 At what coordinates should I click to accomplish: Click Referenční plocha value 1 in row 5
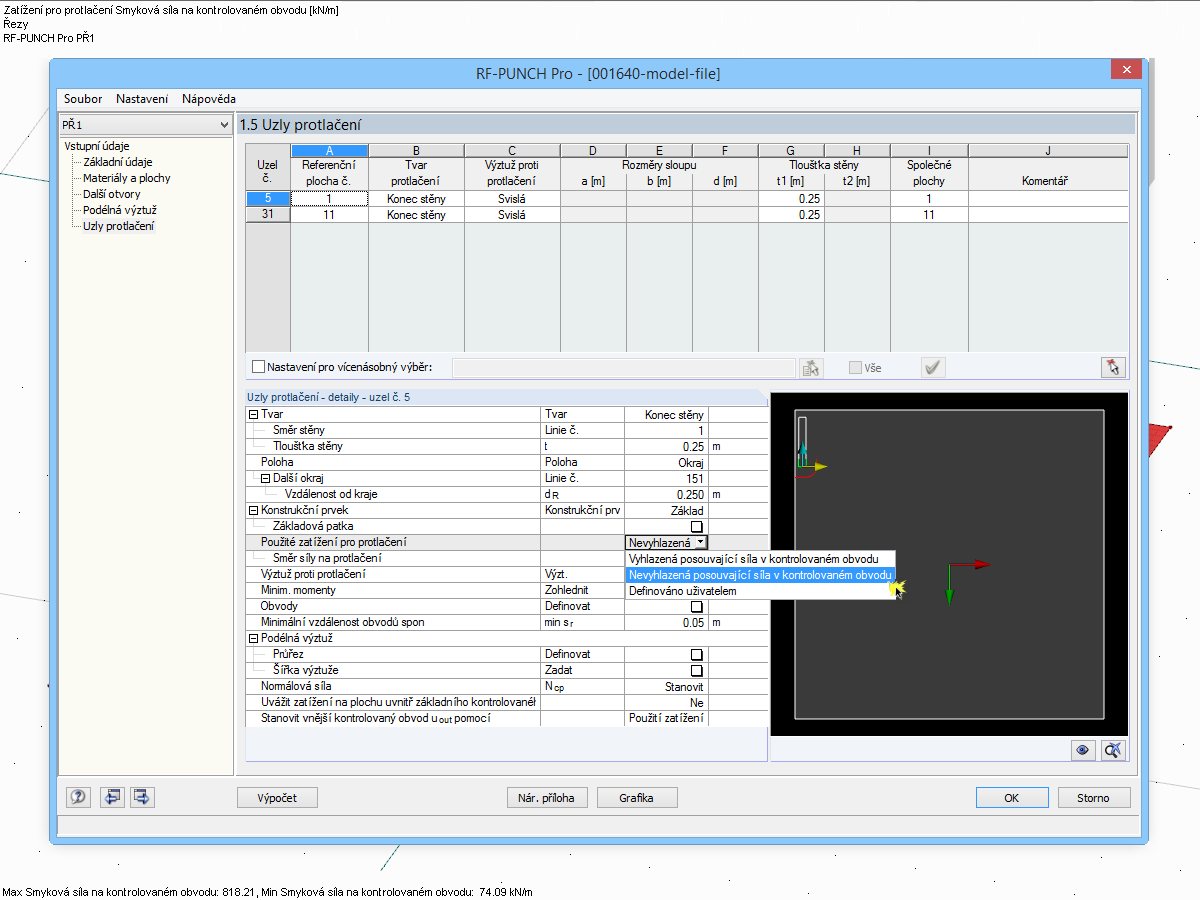pos(329,198)
